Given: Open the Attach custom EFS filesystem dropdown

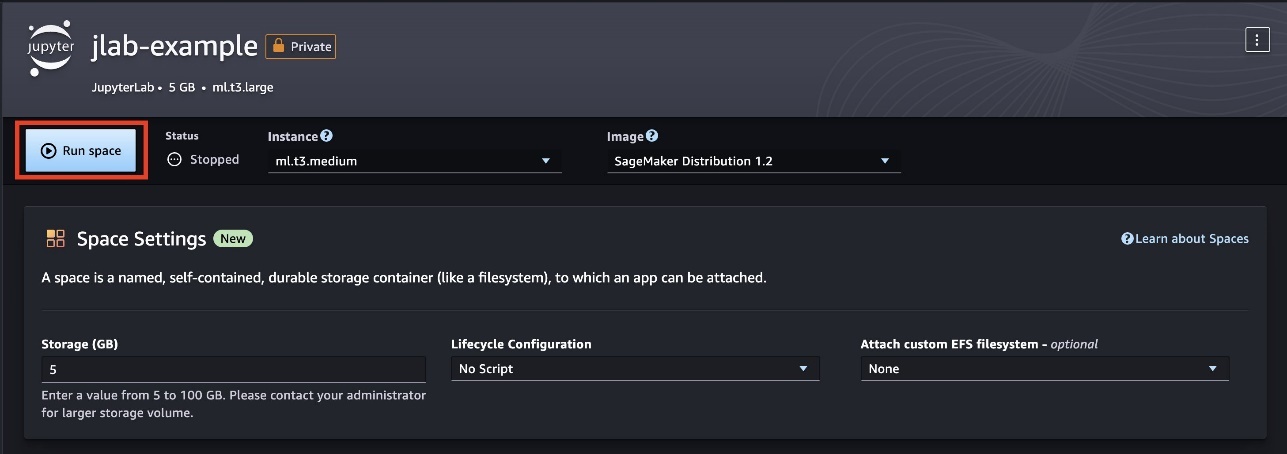Looking at the screenshot, I should tap(1045, 368).
